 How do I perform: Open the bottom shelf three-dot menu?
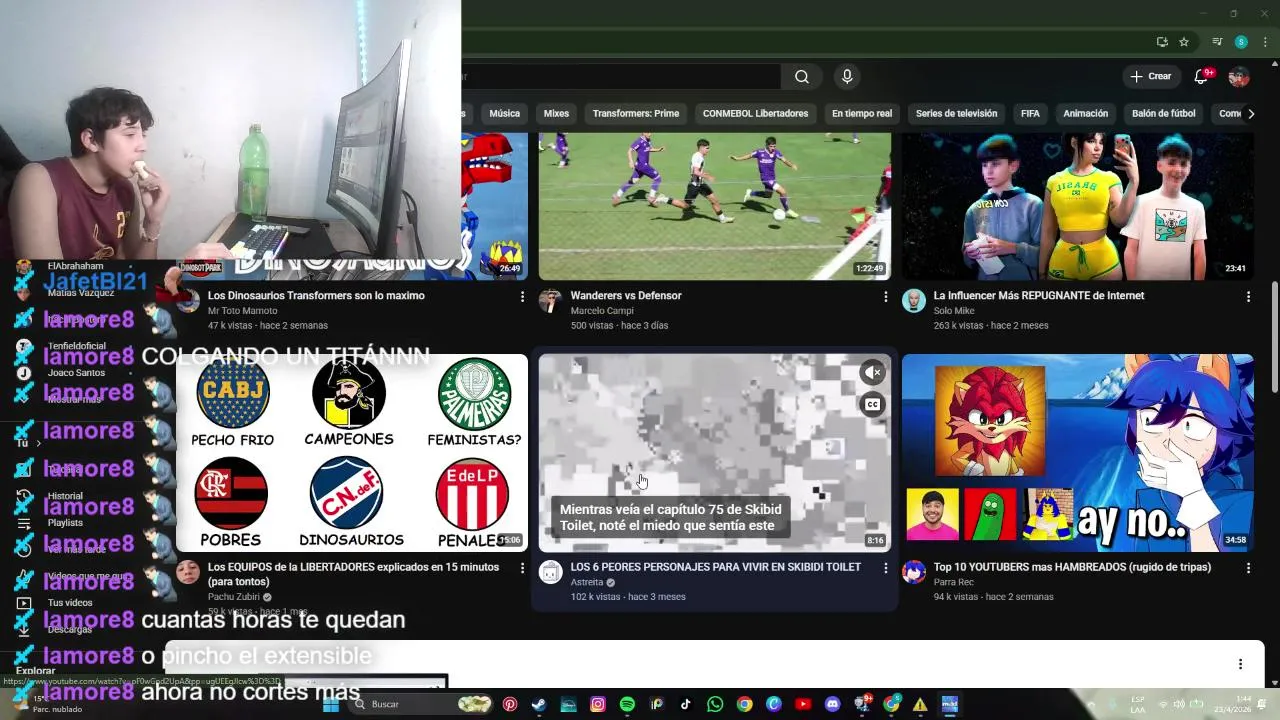1240,664
